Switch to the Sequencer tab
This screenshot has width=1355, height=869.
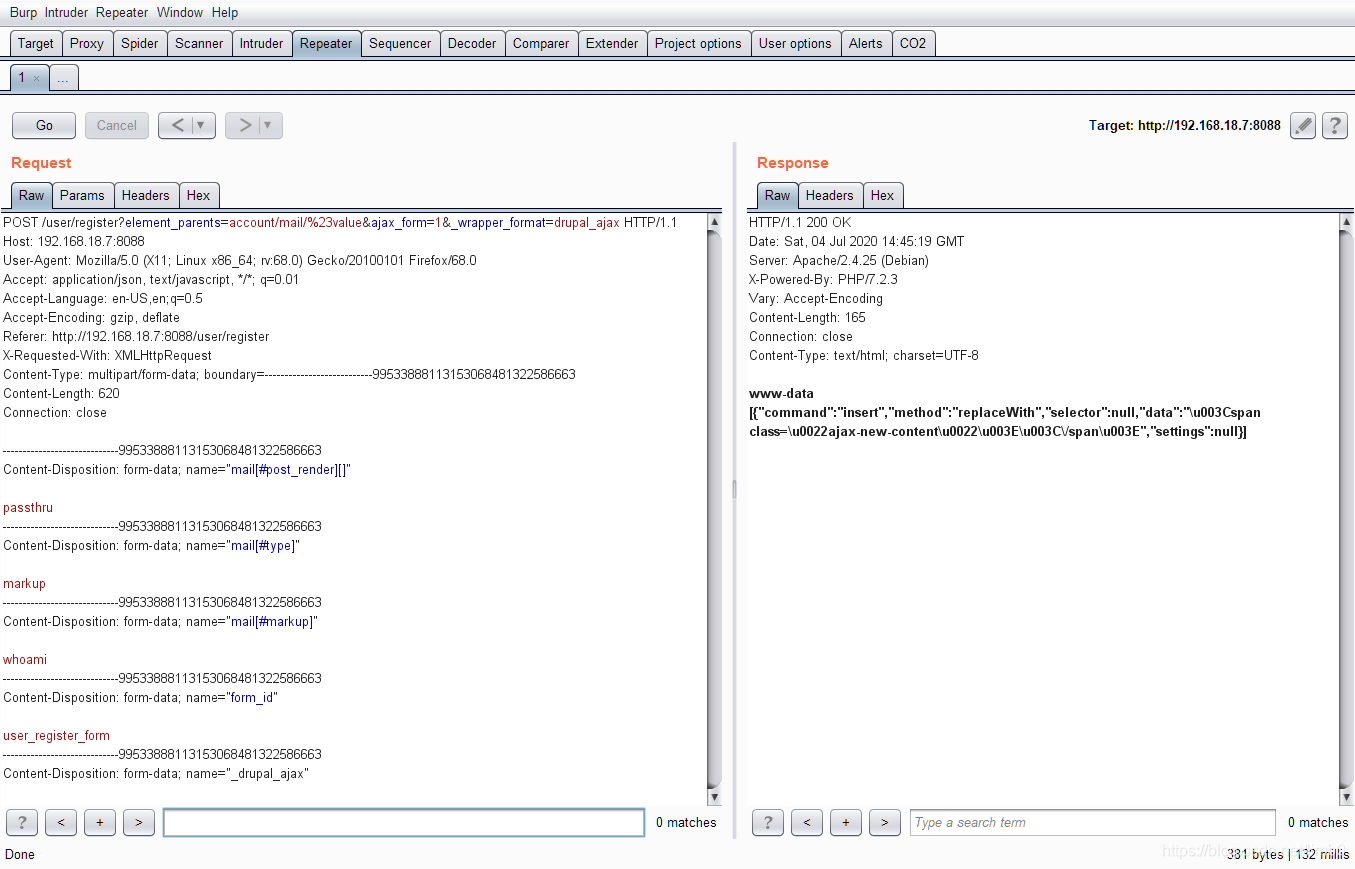(x=400, y=43)
